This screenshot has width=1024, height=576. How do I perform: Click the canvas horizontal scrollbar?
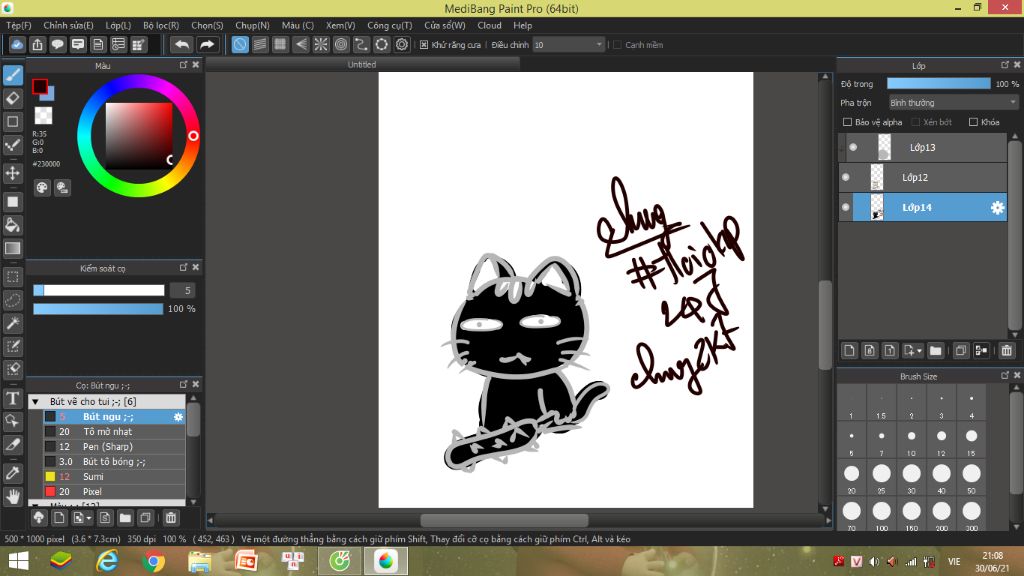point(504,520)
